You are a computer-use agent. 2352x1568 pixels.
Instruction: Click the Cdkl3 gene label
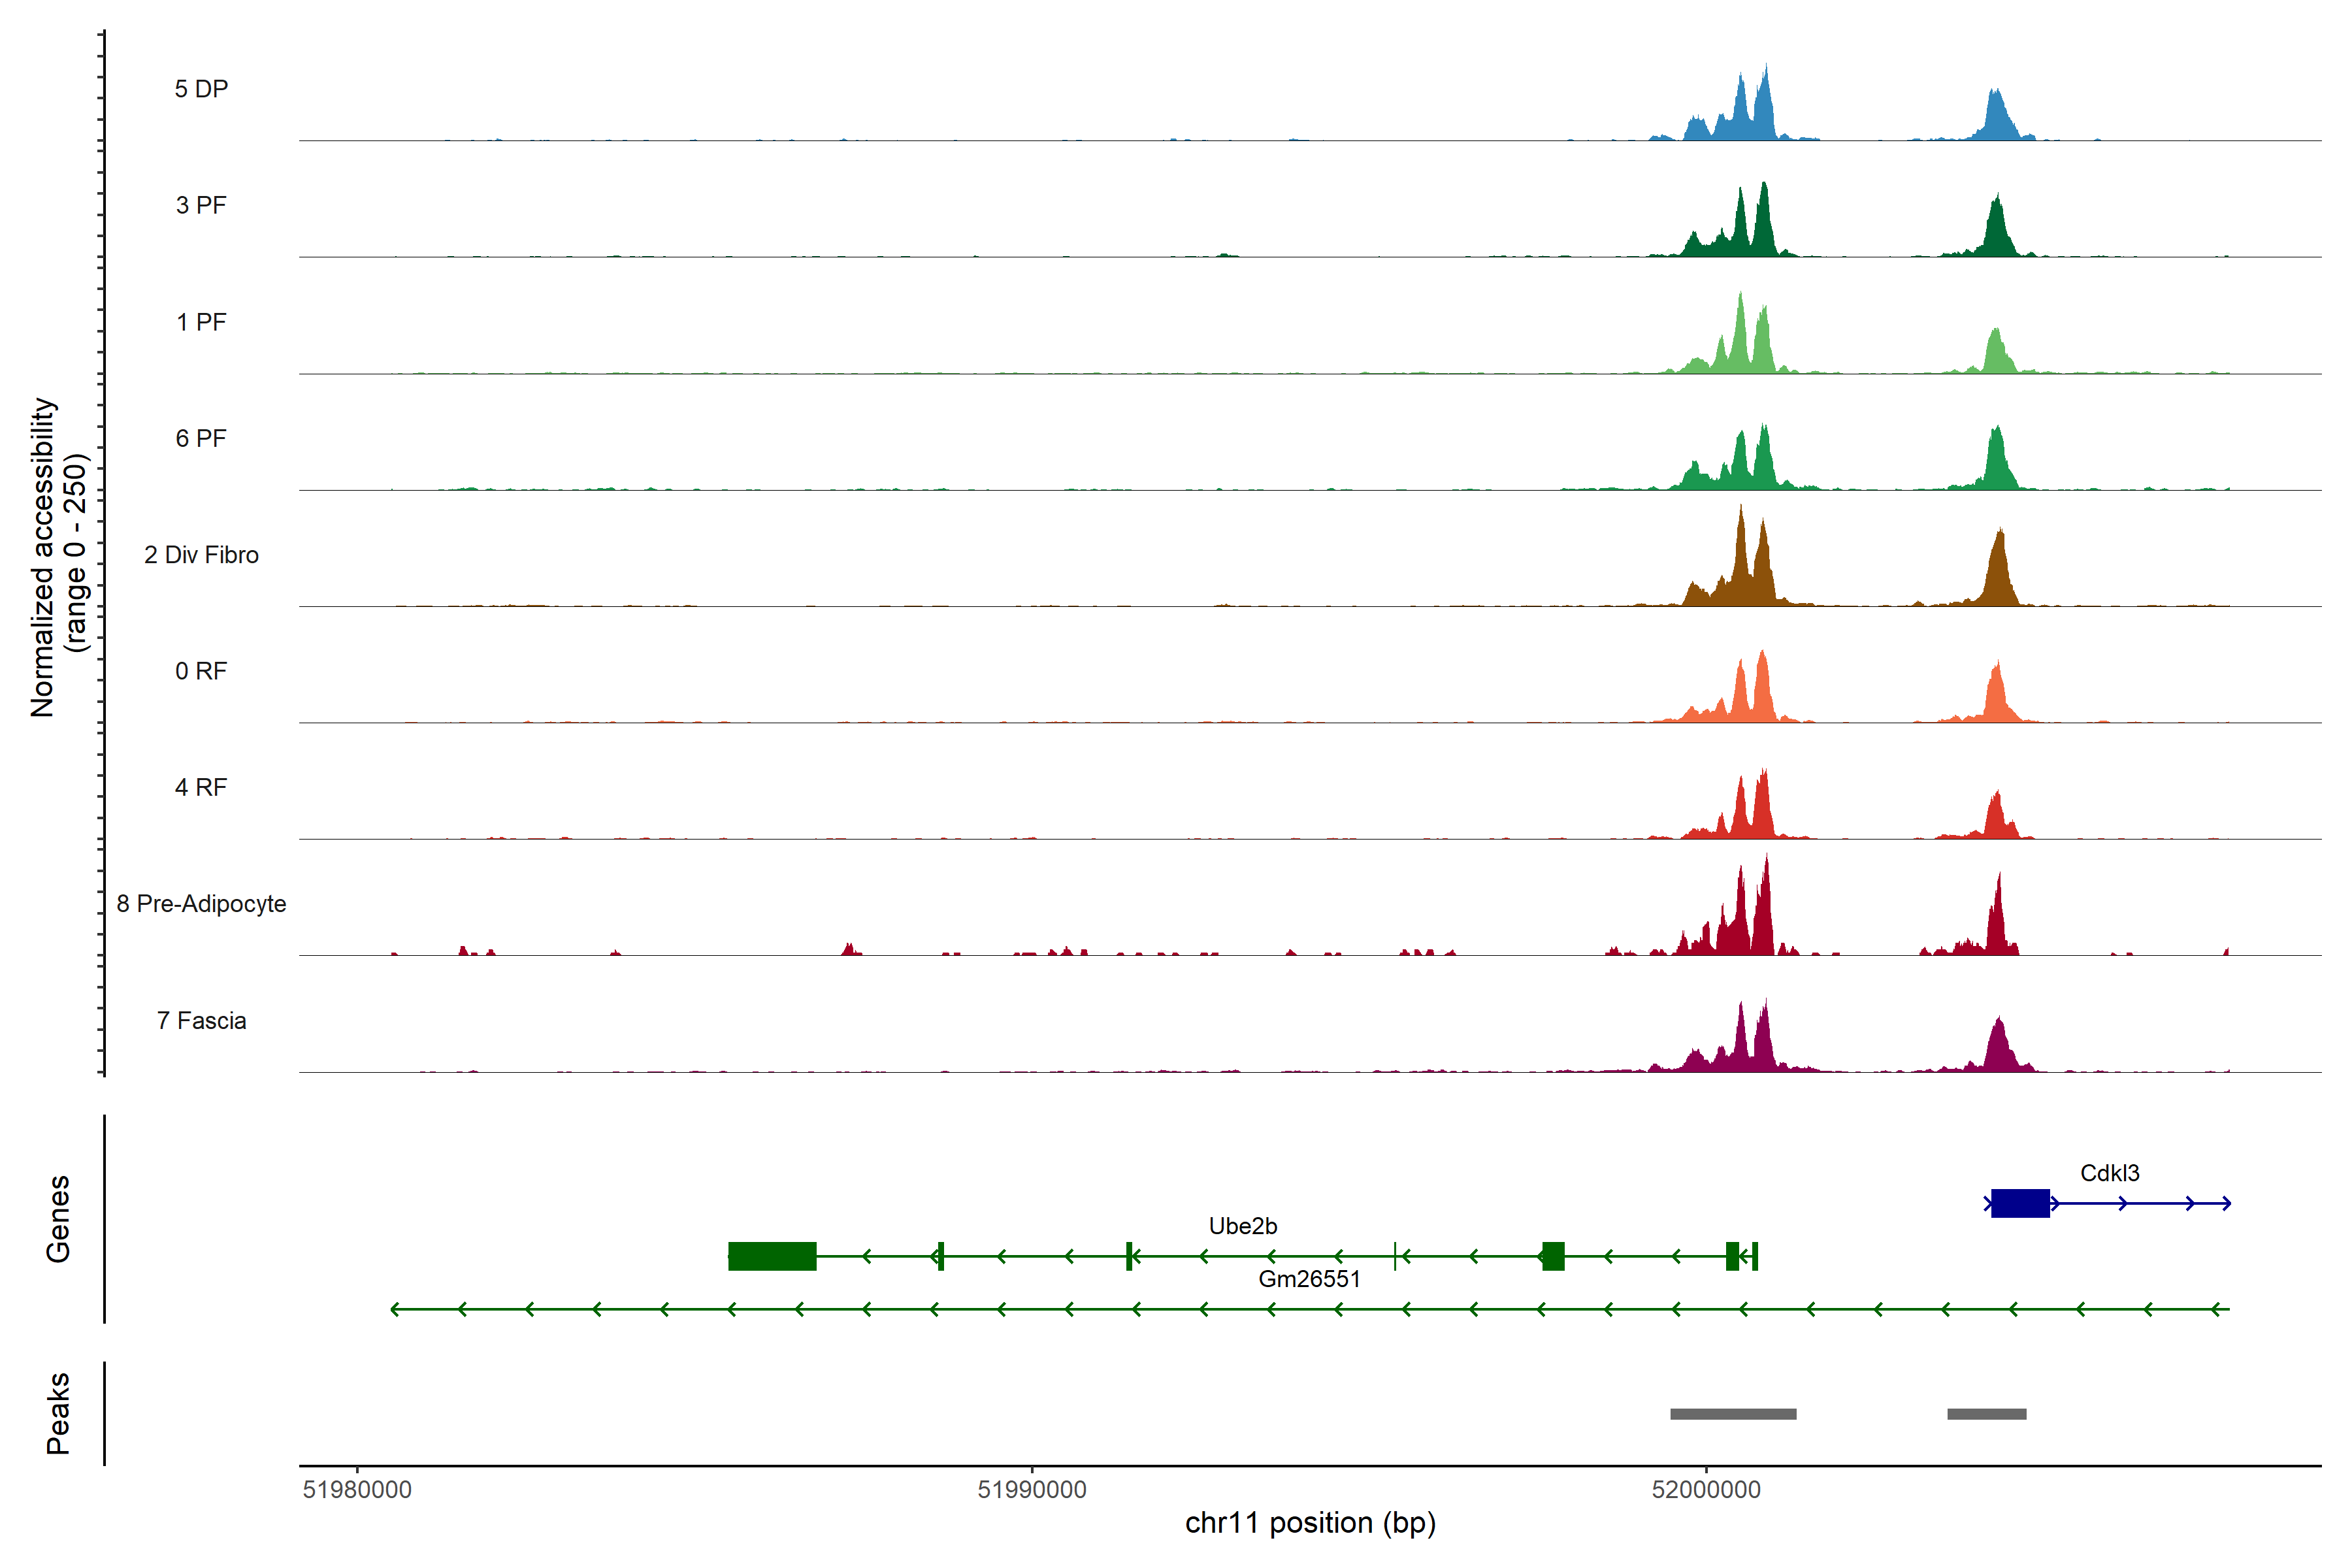click(2109, 1173)
